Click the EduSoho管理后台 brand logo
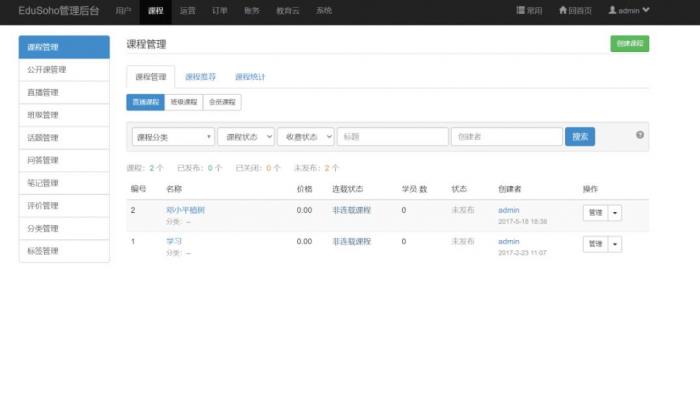Screen dimensions: 700x411 coord(59,10)
